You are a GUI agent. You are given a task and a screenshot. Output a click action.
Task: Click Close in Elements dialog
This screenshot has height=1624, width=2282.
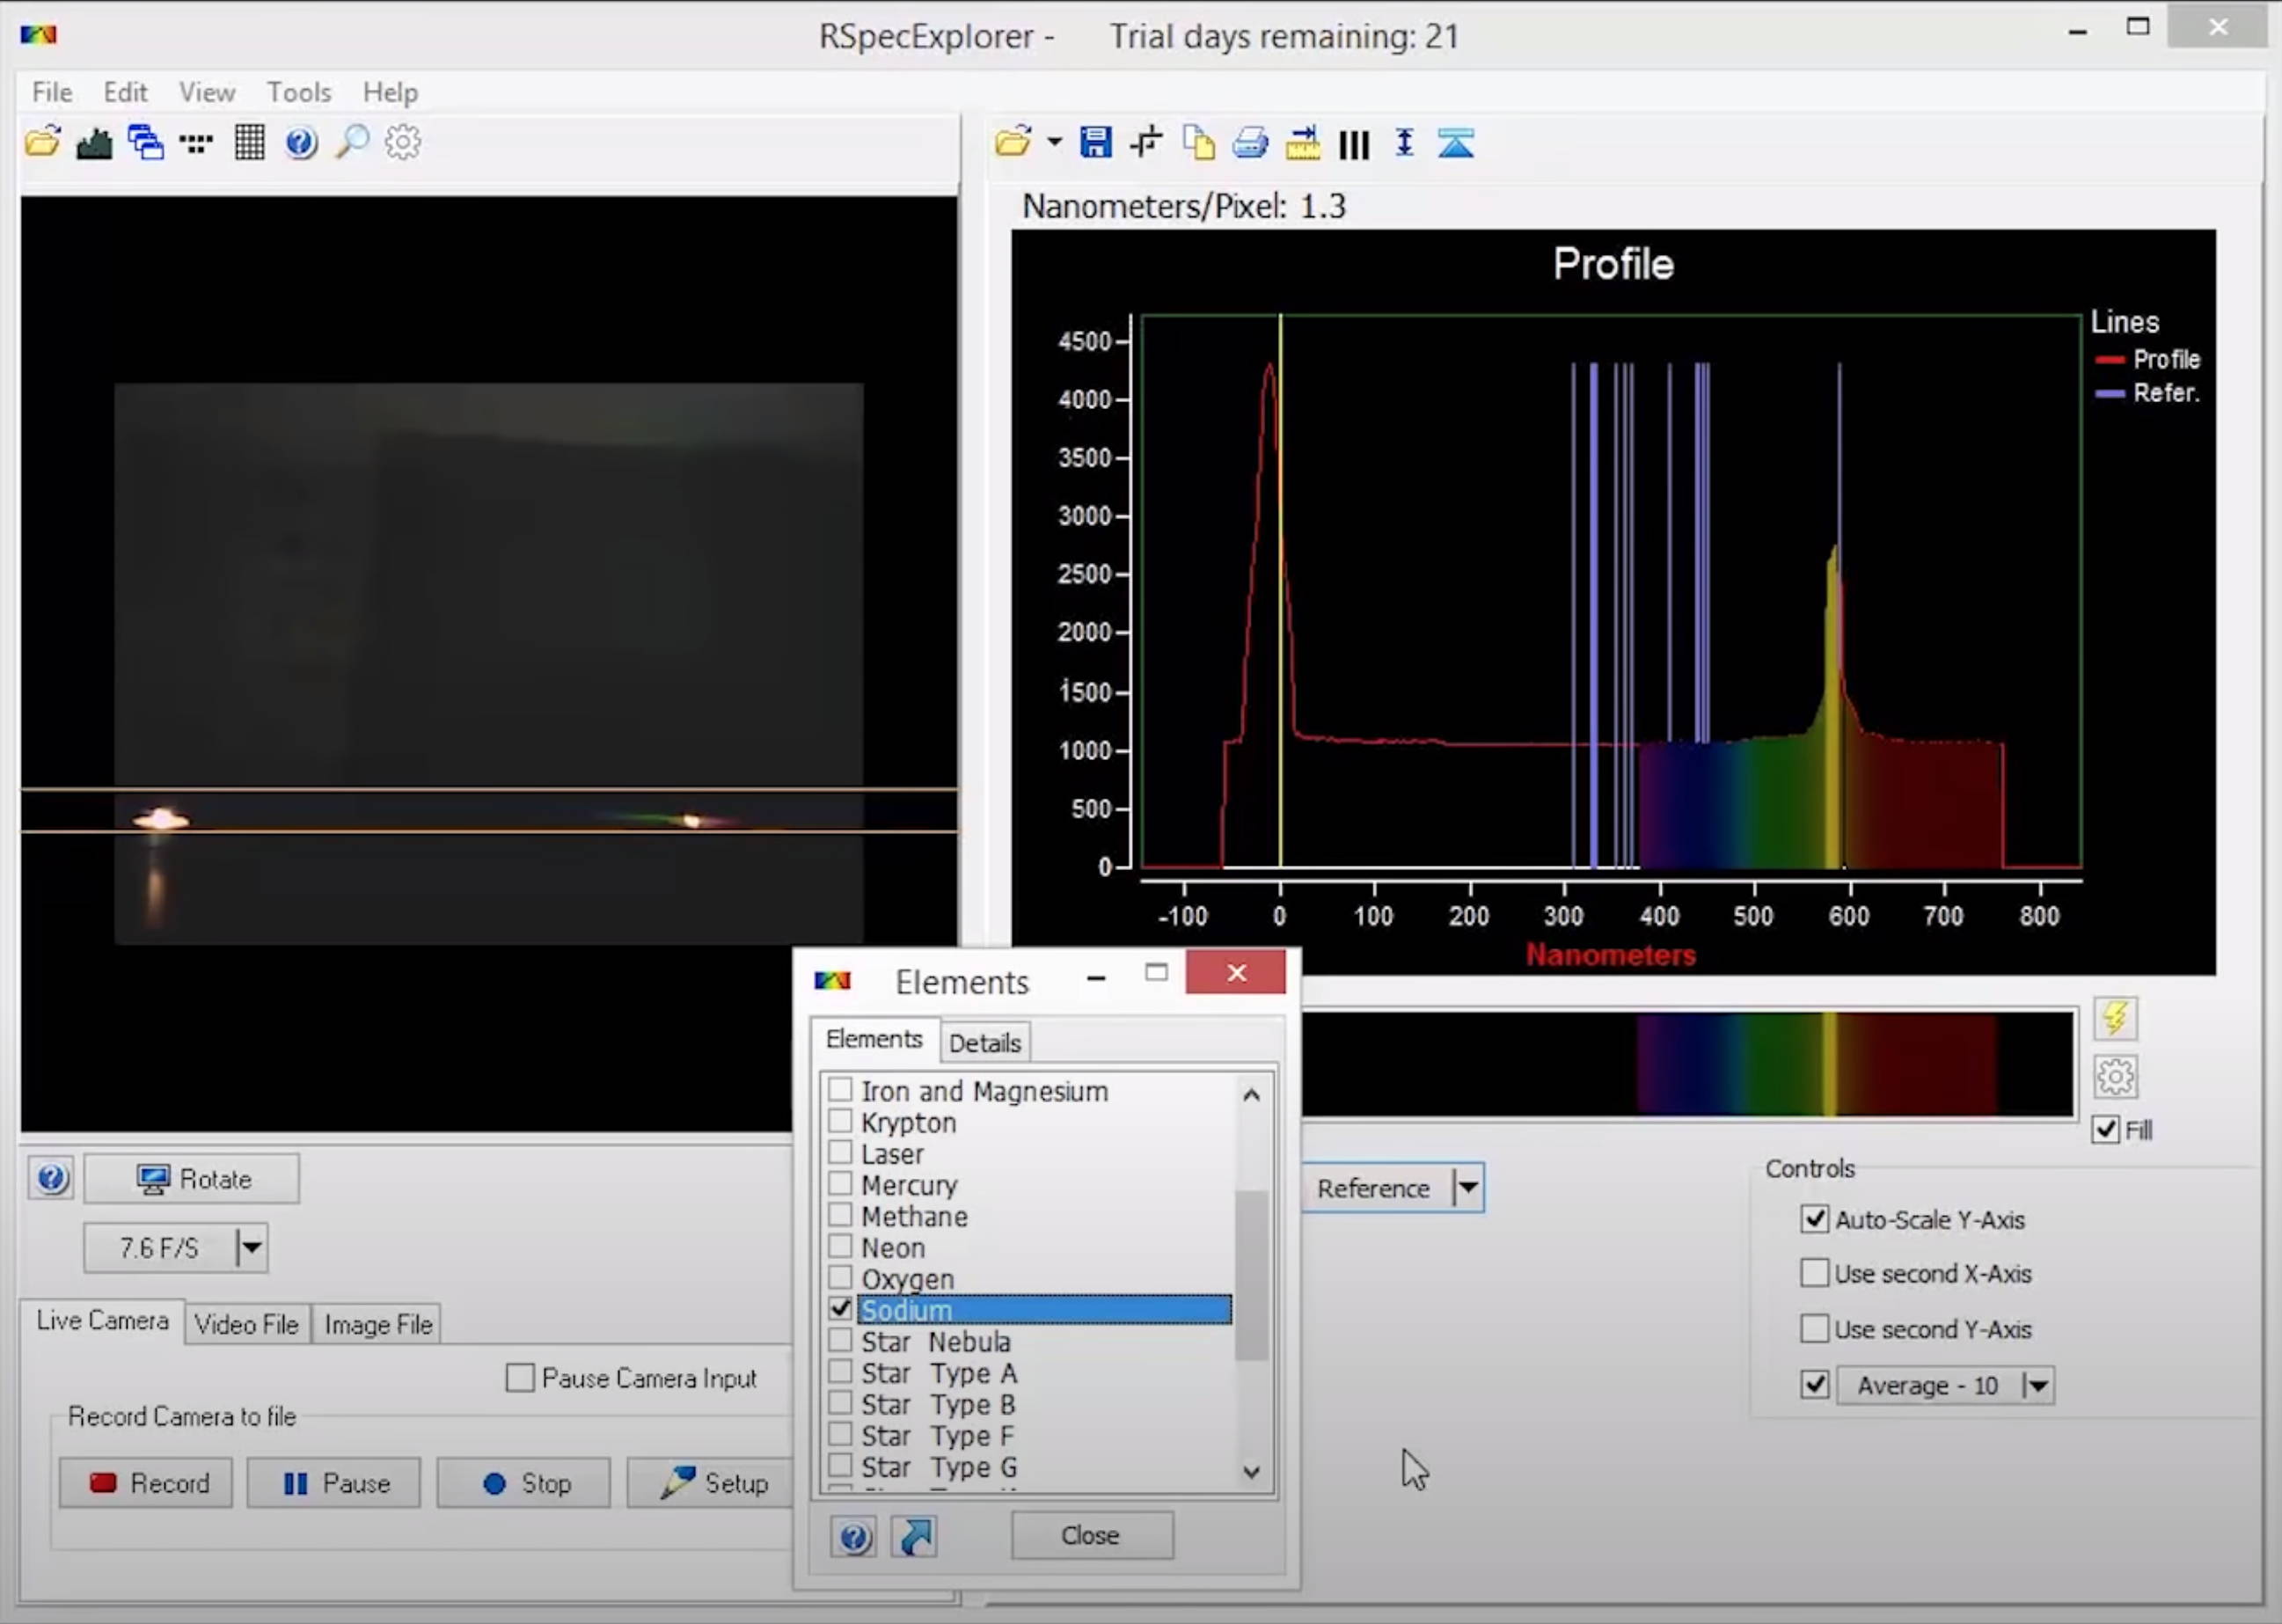[x=1092, y=1534]
